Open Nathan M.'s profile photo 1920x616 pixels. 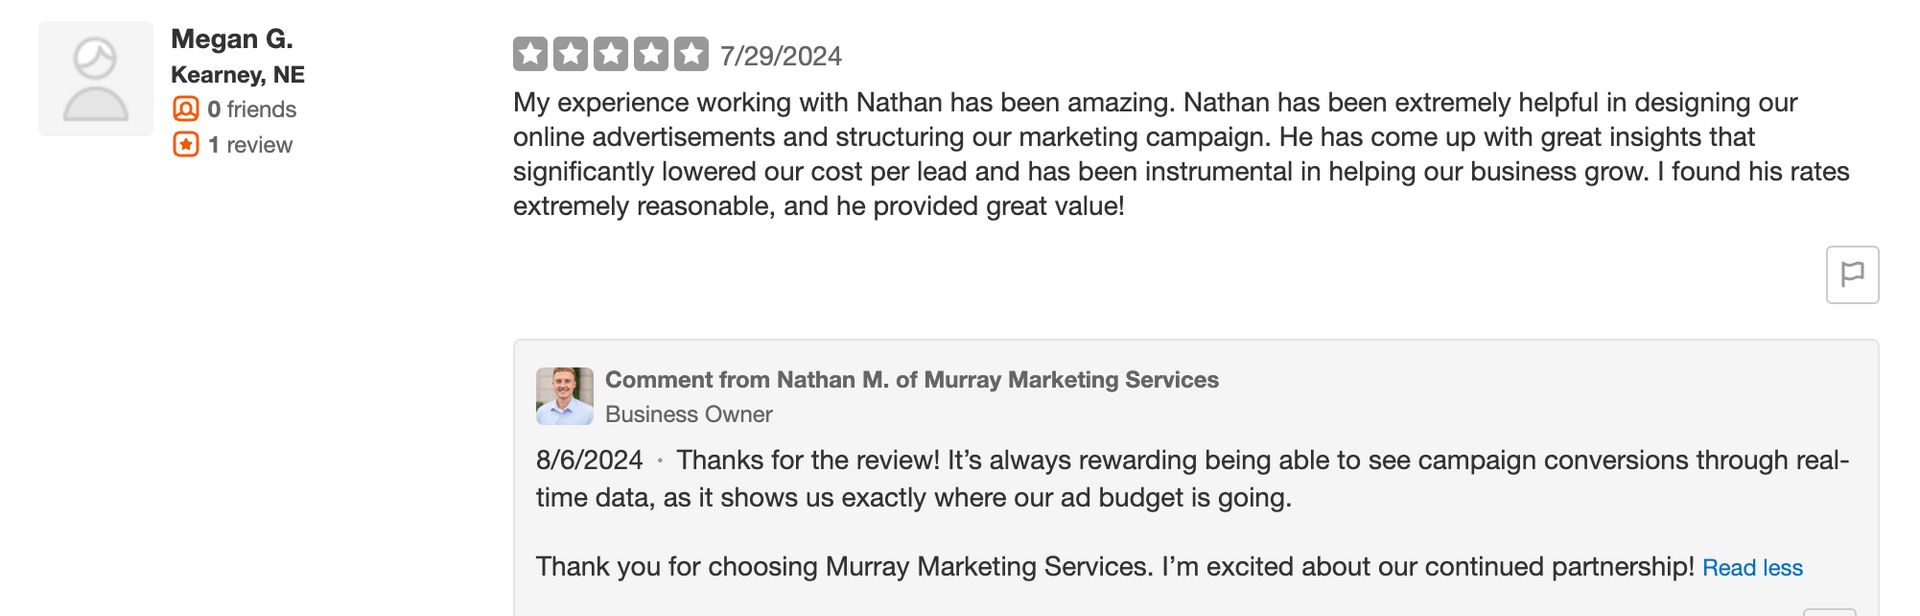[x=564, y=396]
